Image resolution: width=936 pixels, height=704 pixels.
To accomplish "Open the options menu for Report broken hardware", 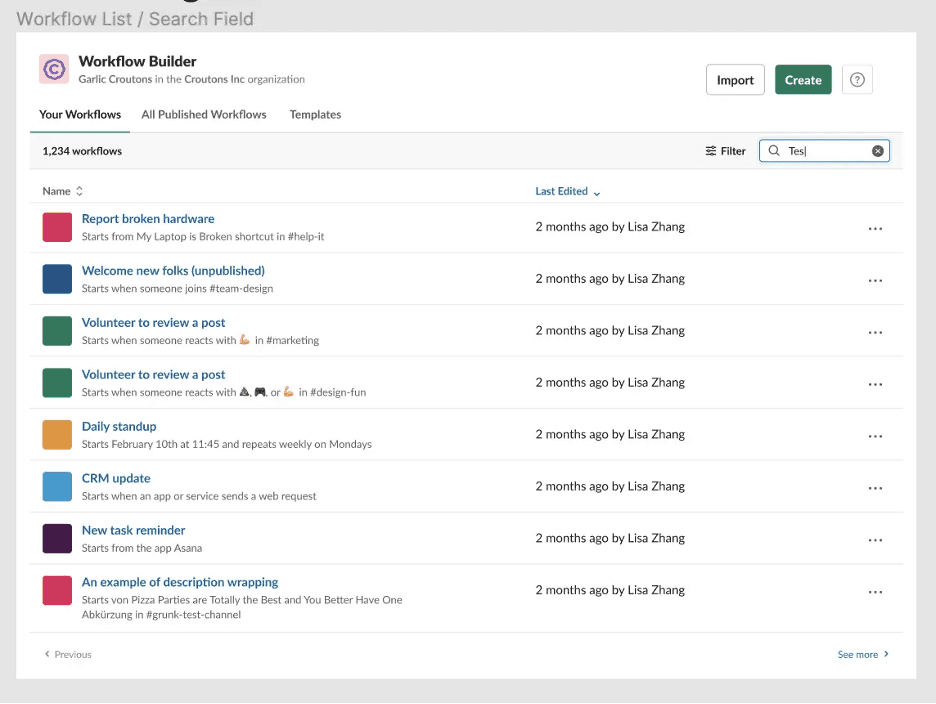I will [x=875, y=228].
